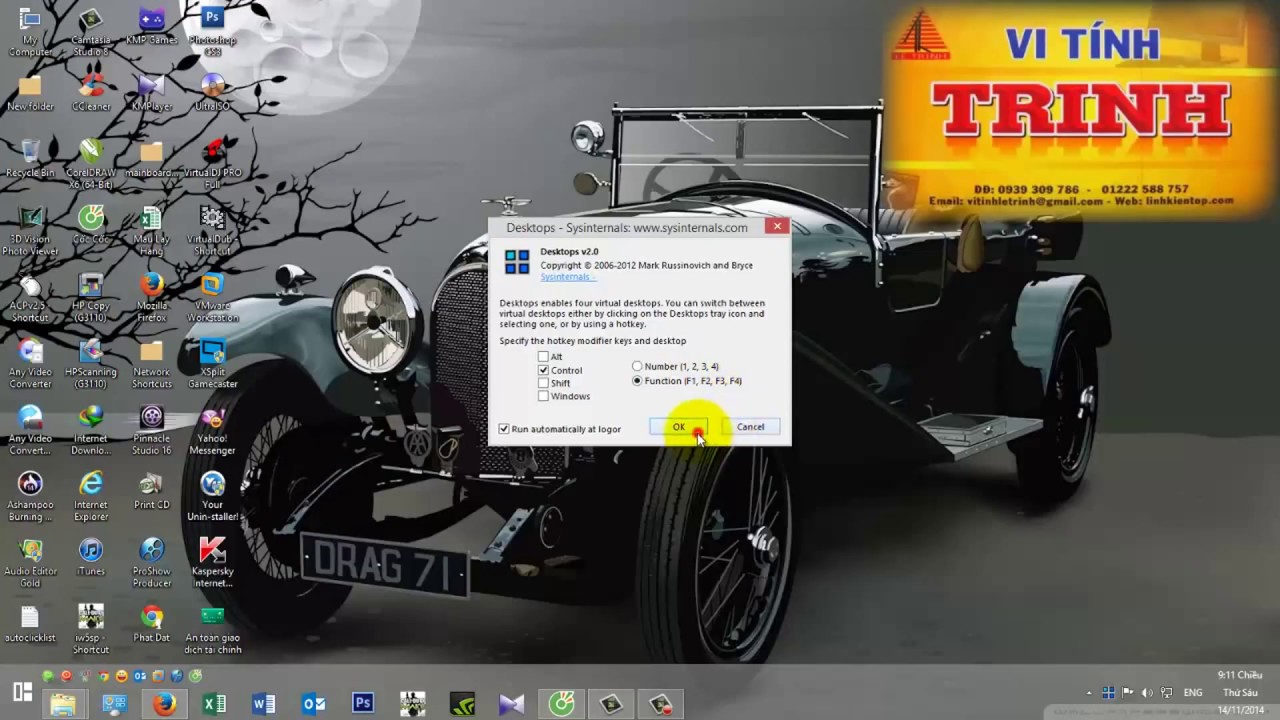Open ProShow Producer desktop icon
The image size is (1280, 720).
[x=151, y=561]
